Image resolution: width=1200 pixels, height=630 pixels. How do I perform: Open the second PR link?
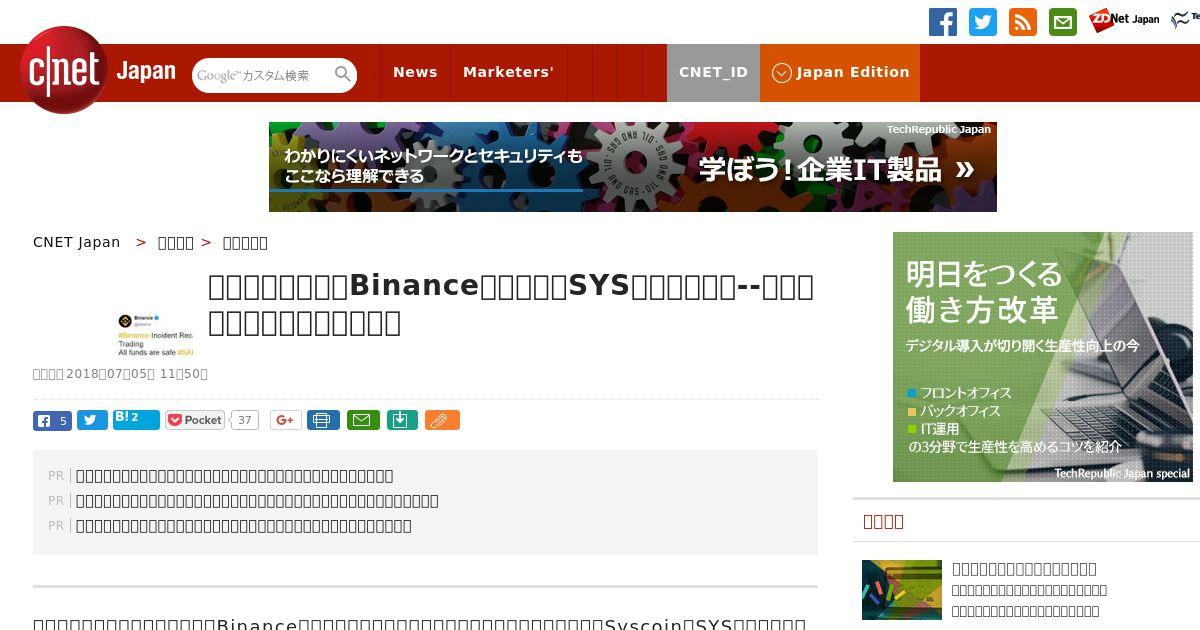[x=257, y=501]
